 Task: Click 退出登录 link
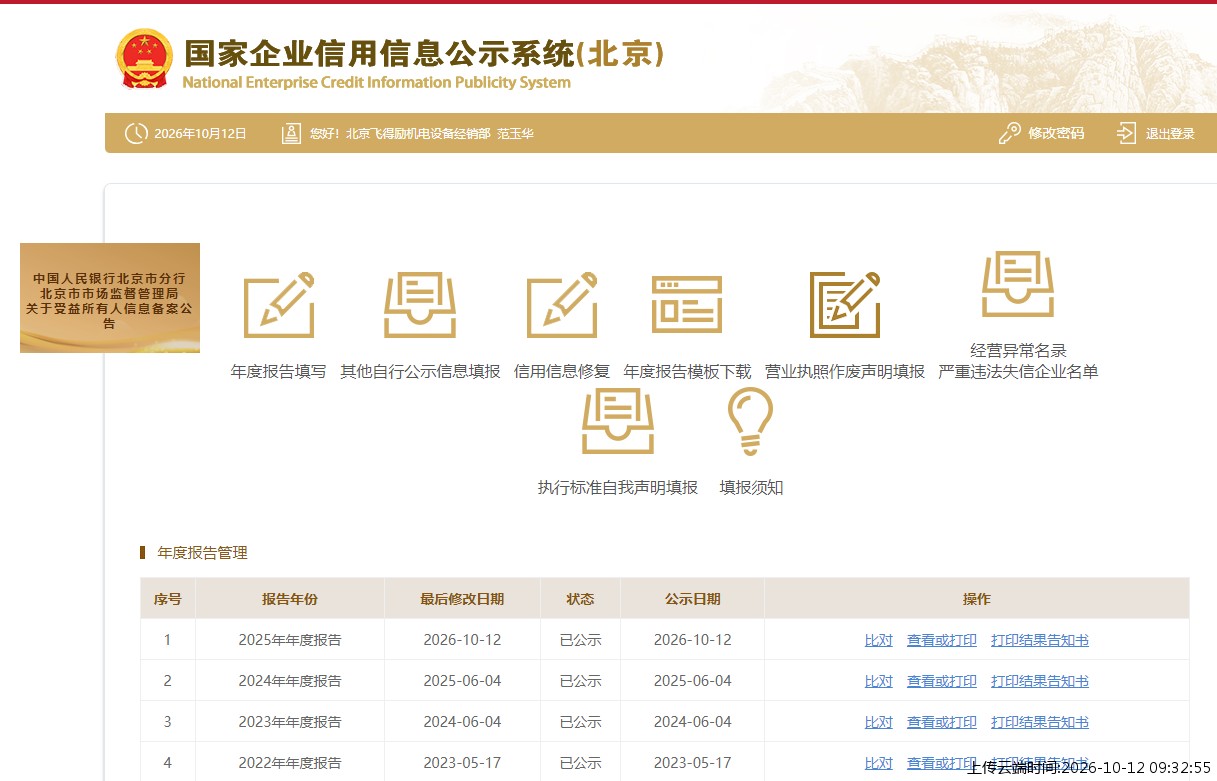1170,134
